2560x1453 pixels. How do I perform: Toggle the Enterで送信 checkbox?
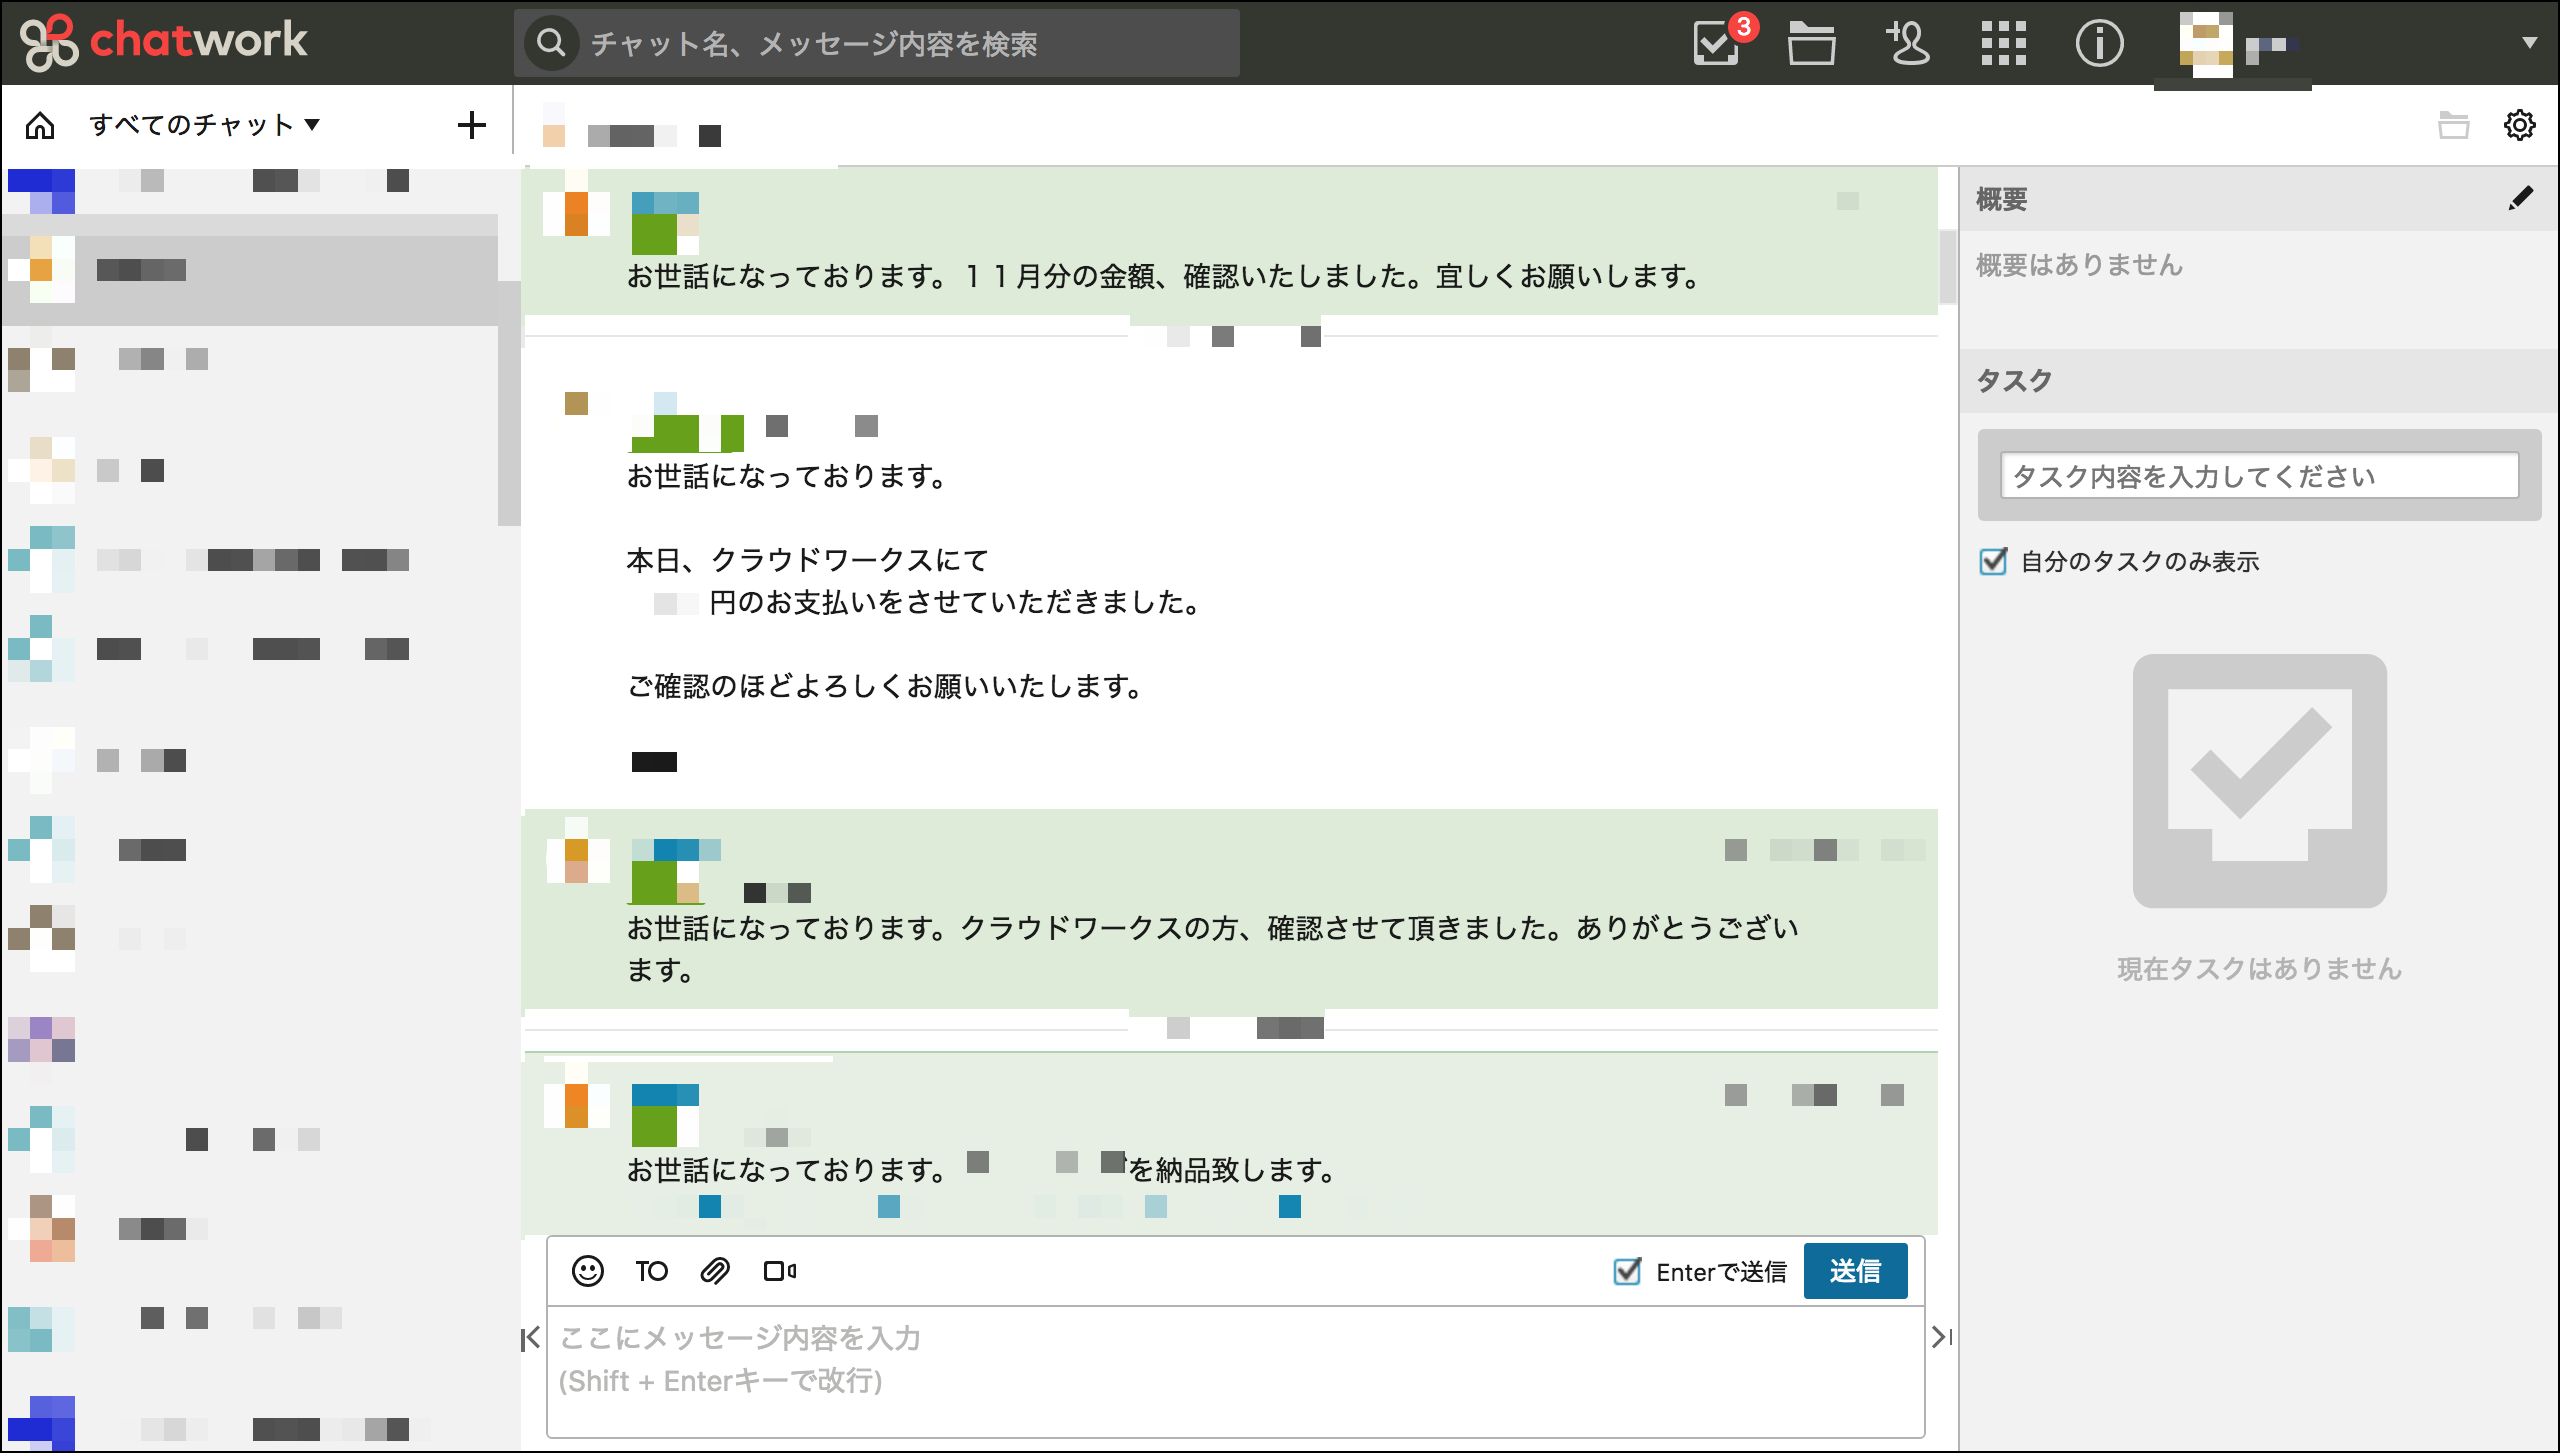(1628, 1271)
